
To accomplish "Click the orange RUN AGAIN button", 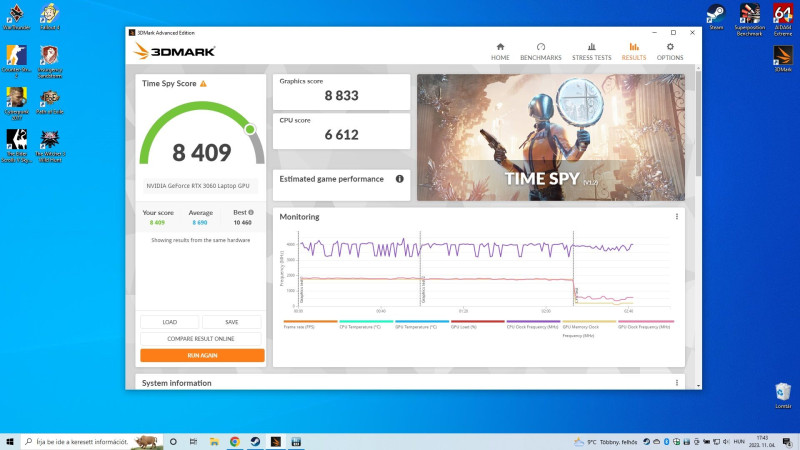I will [x=202, y=355].
